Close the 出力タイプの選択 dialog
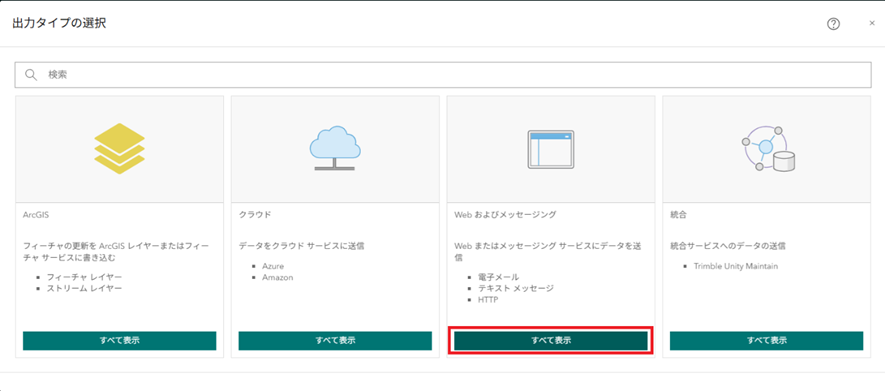The image size is (885, 391). pos(872,24)
